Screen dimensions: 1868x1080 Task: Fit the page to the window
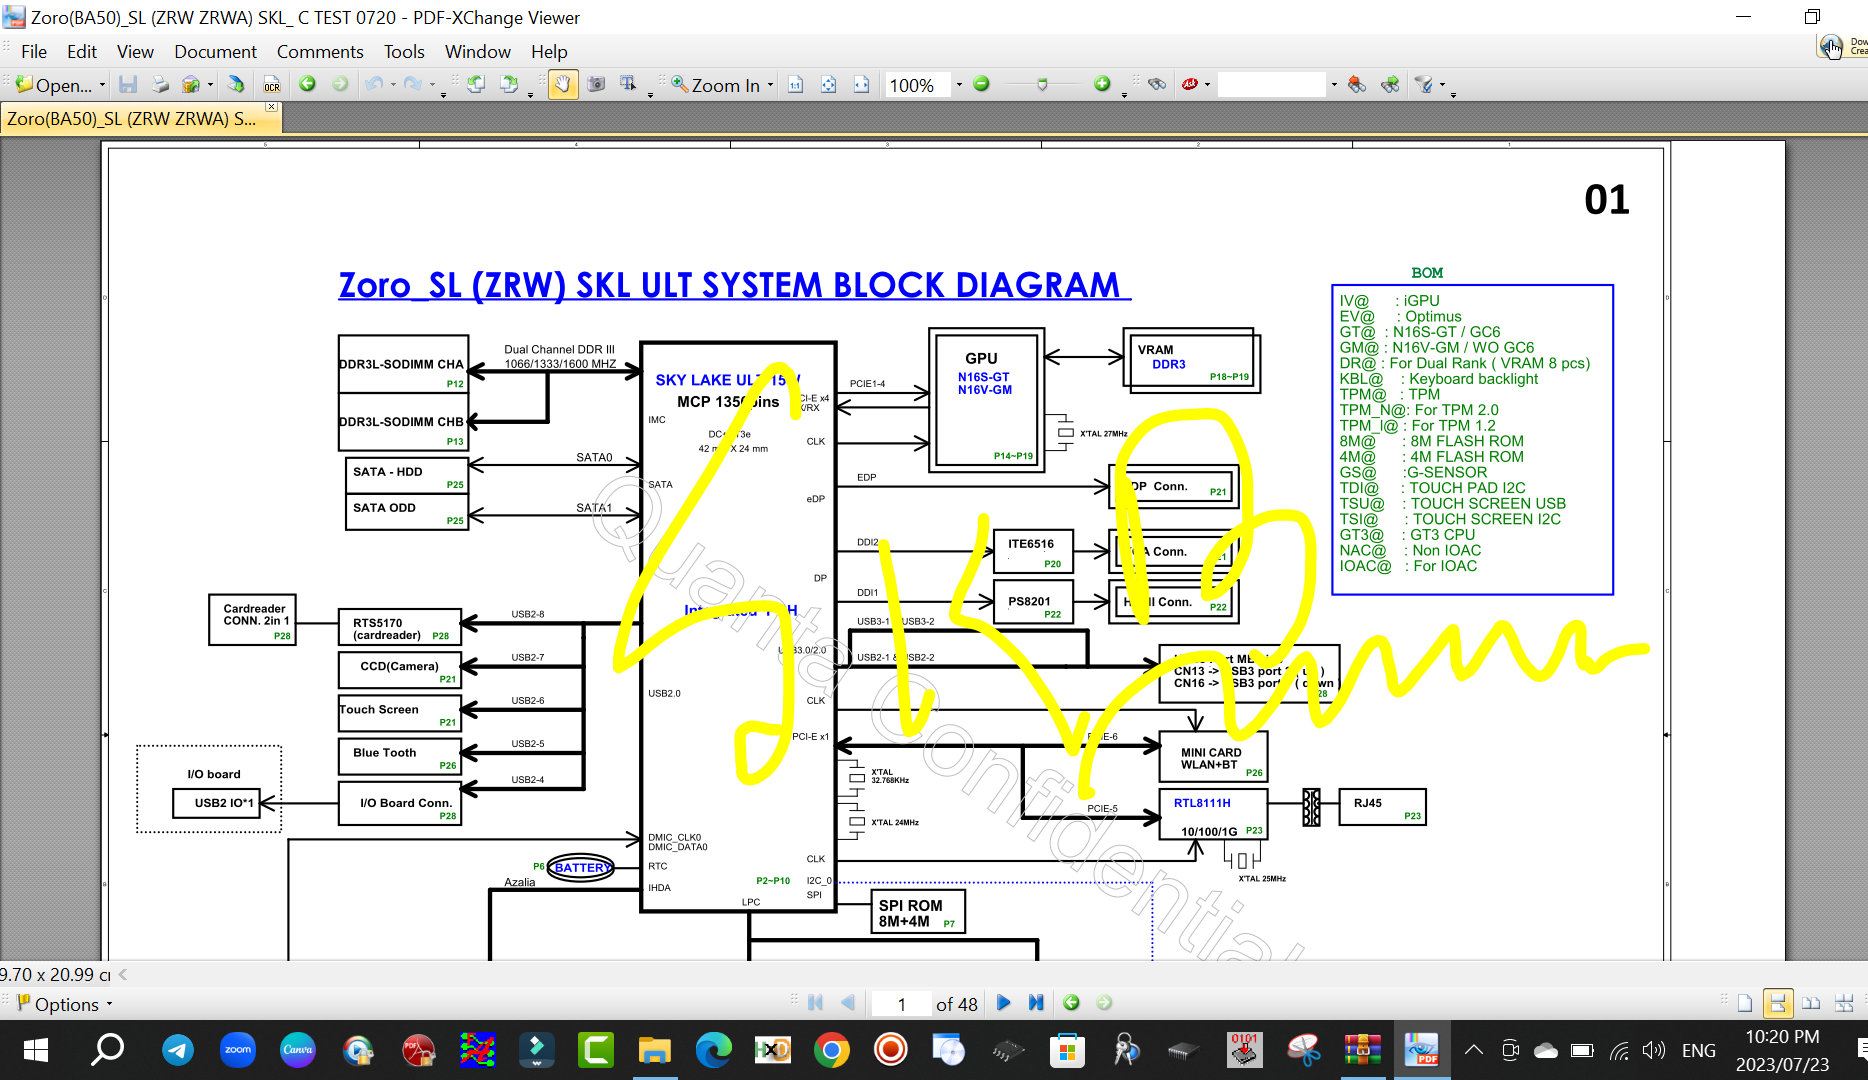click(x=829, y=85)
